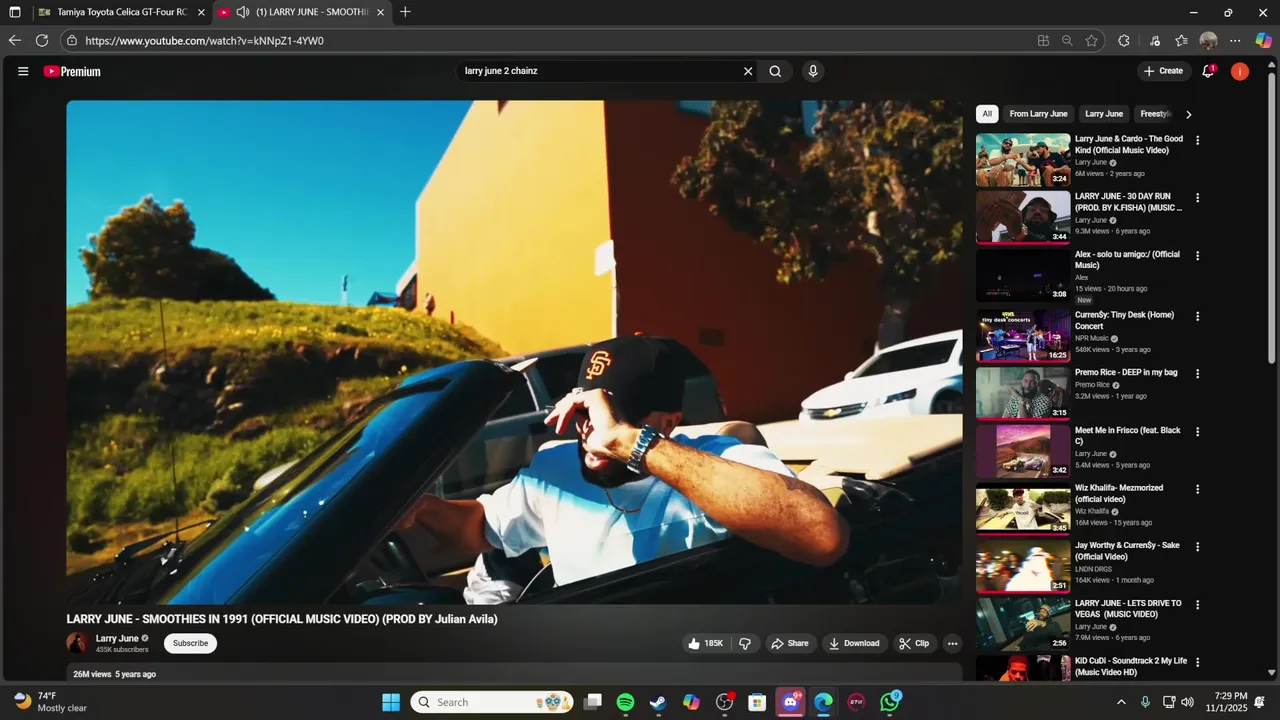Close the Tamiya Toyota Celica tab
Screen dimensions: 1280x720
click(201, 12)
